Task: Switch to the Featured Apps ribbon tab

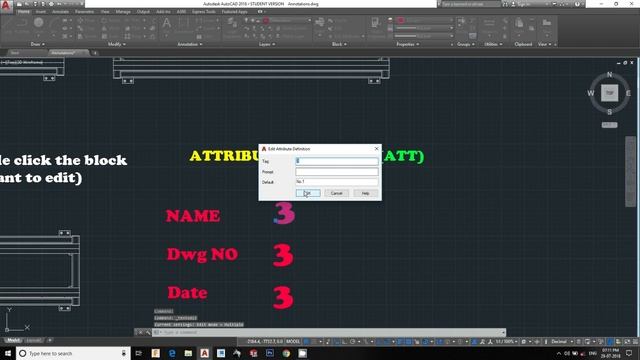Action: (x=235, y=11)
